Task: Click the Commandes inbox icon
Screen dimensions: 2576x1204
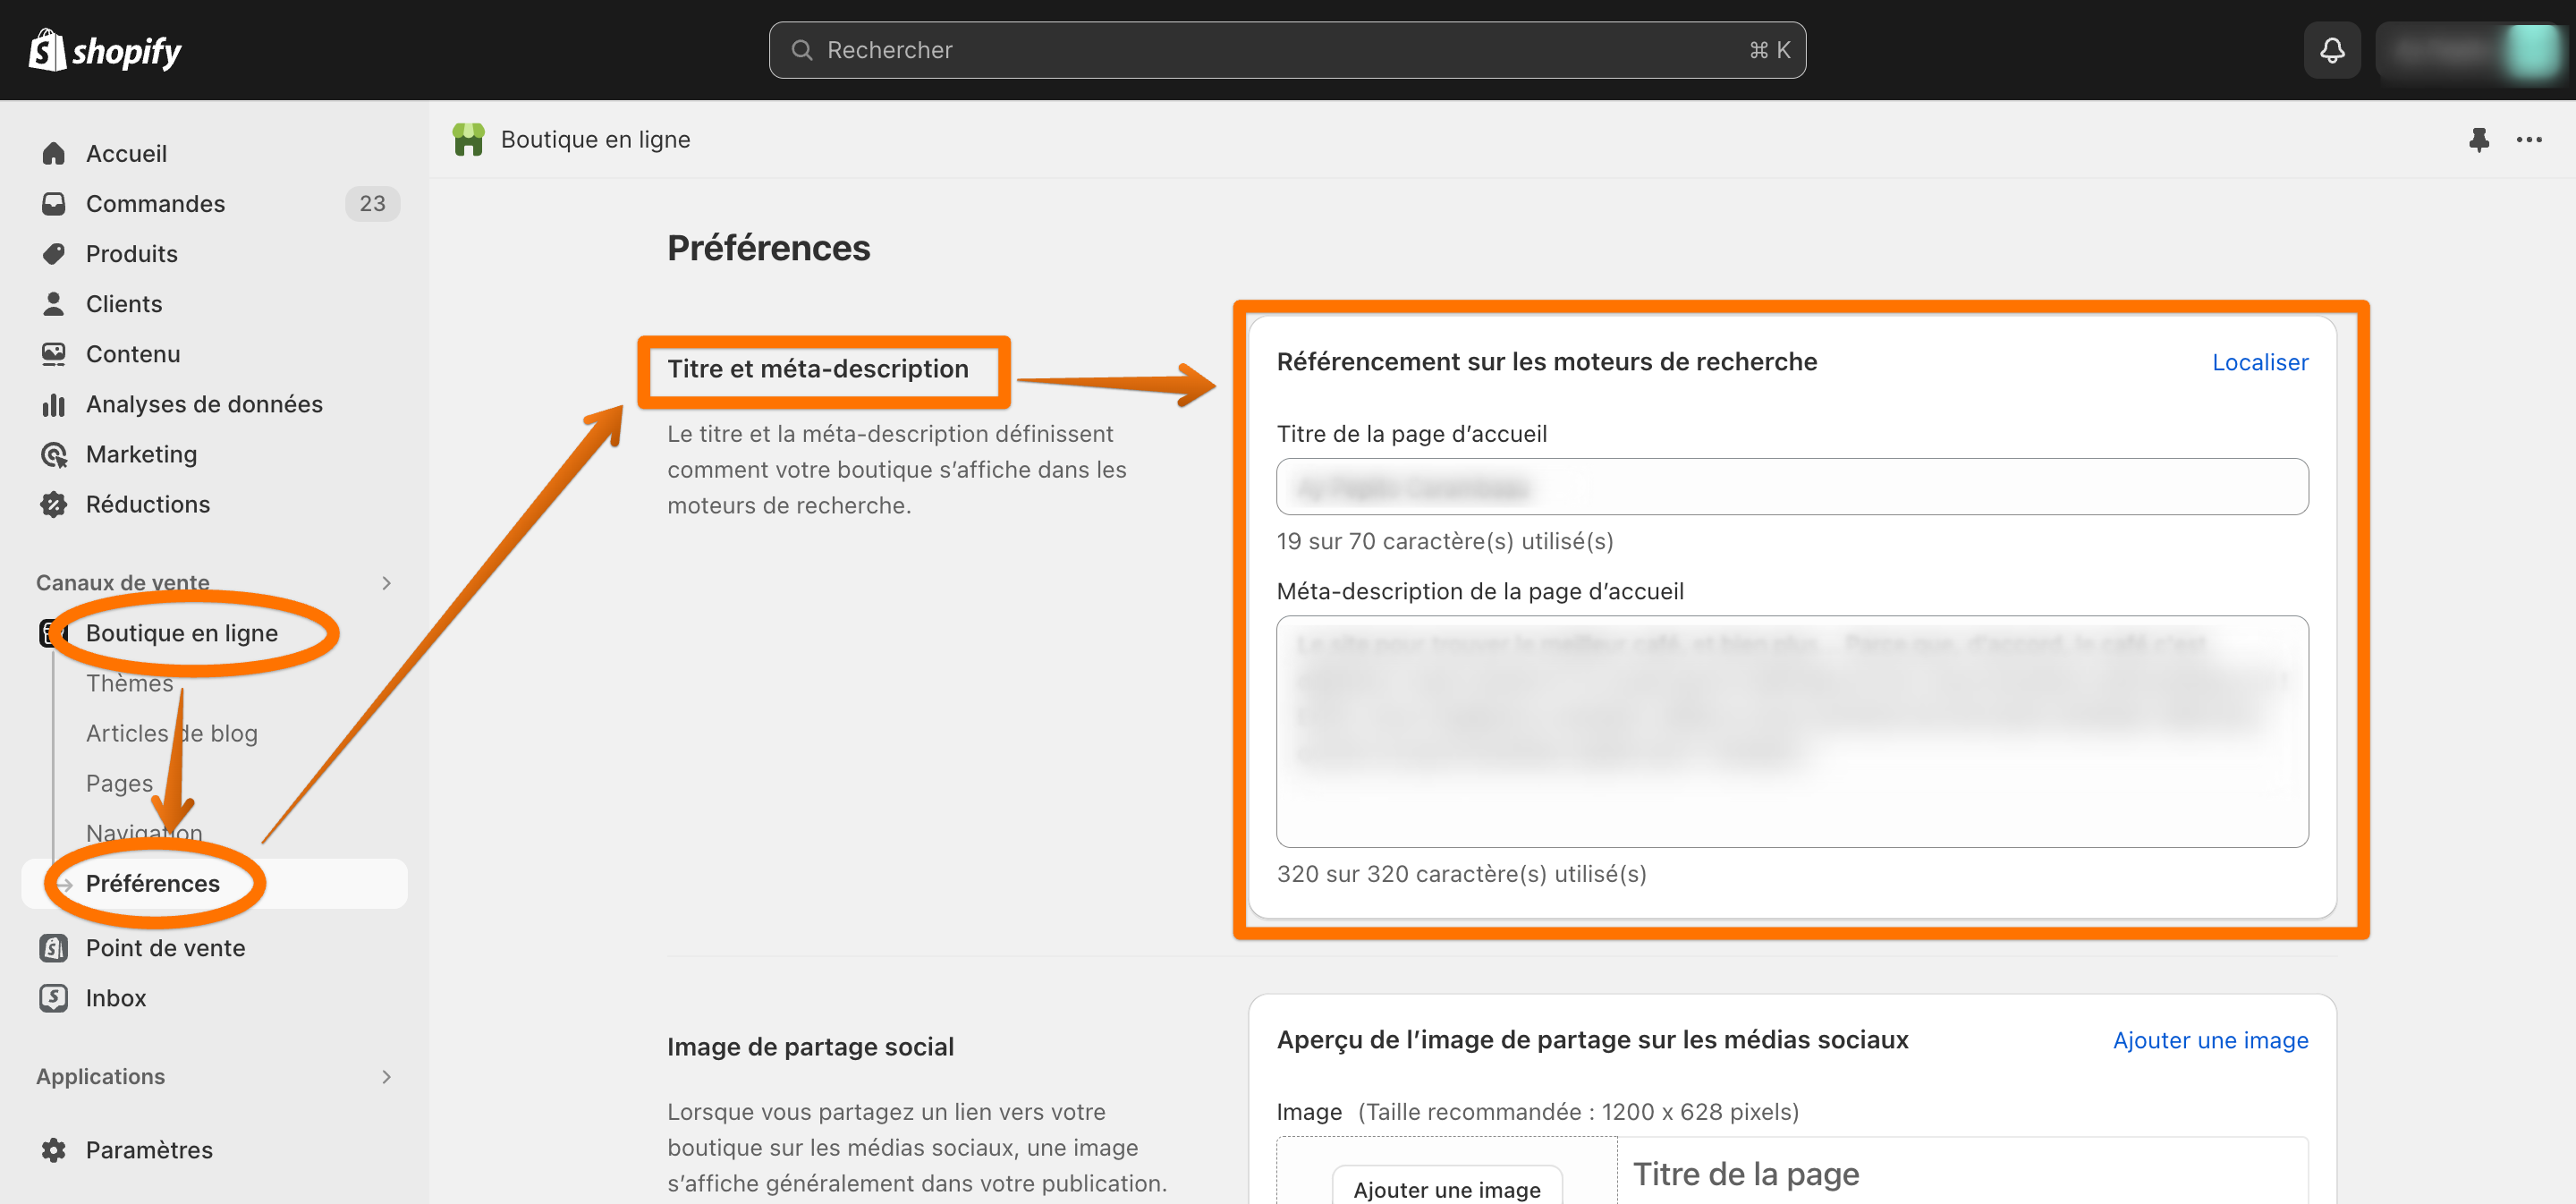Action: click(x=54, y=203)
